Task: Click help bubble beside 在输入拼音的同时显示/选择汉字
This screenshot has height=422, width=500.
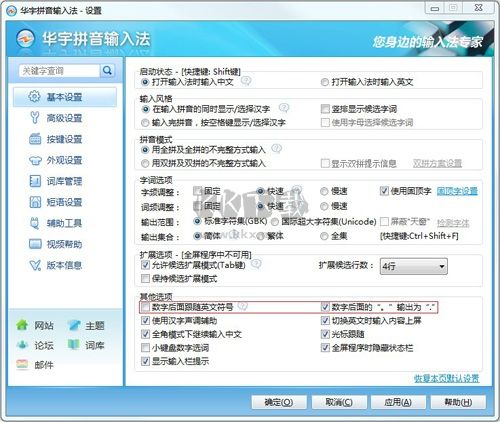Action: tap(284, 108)
